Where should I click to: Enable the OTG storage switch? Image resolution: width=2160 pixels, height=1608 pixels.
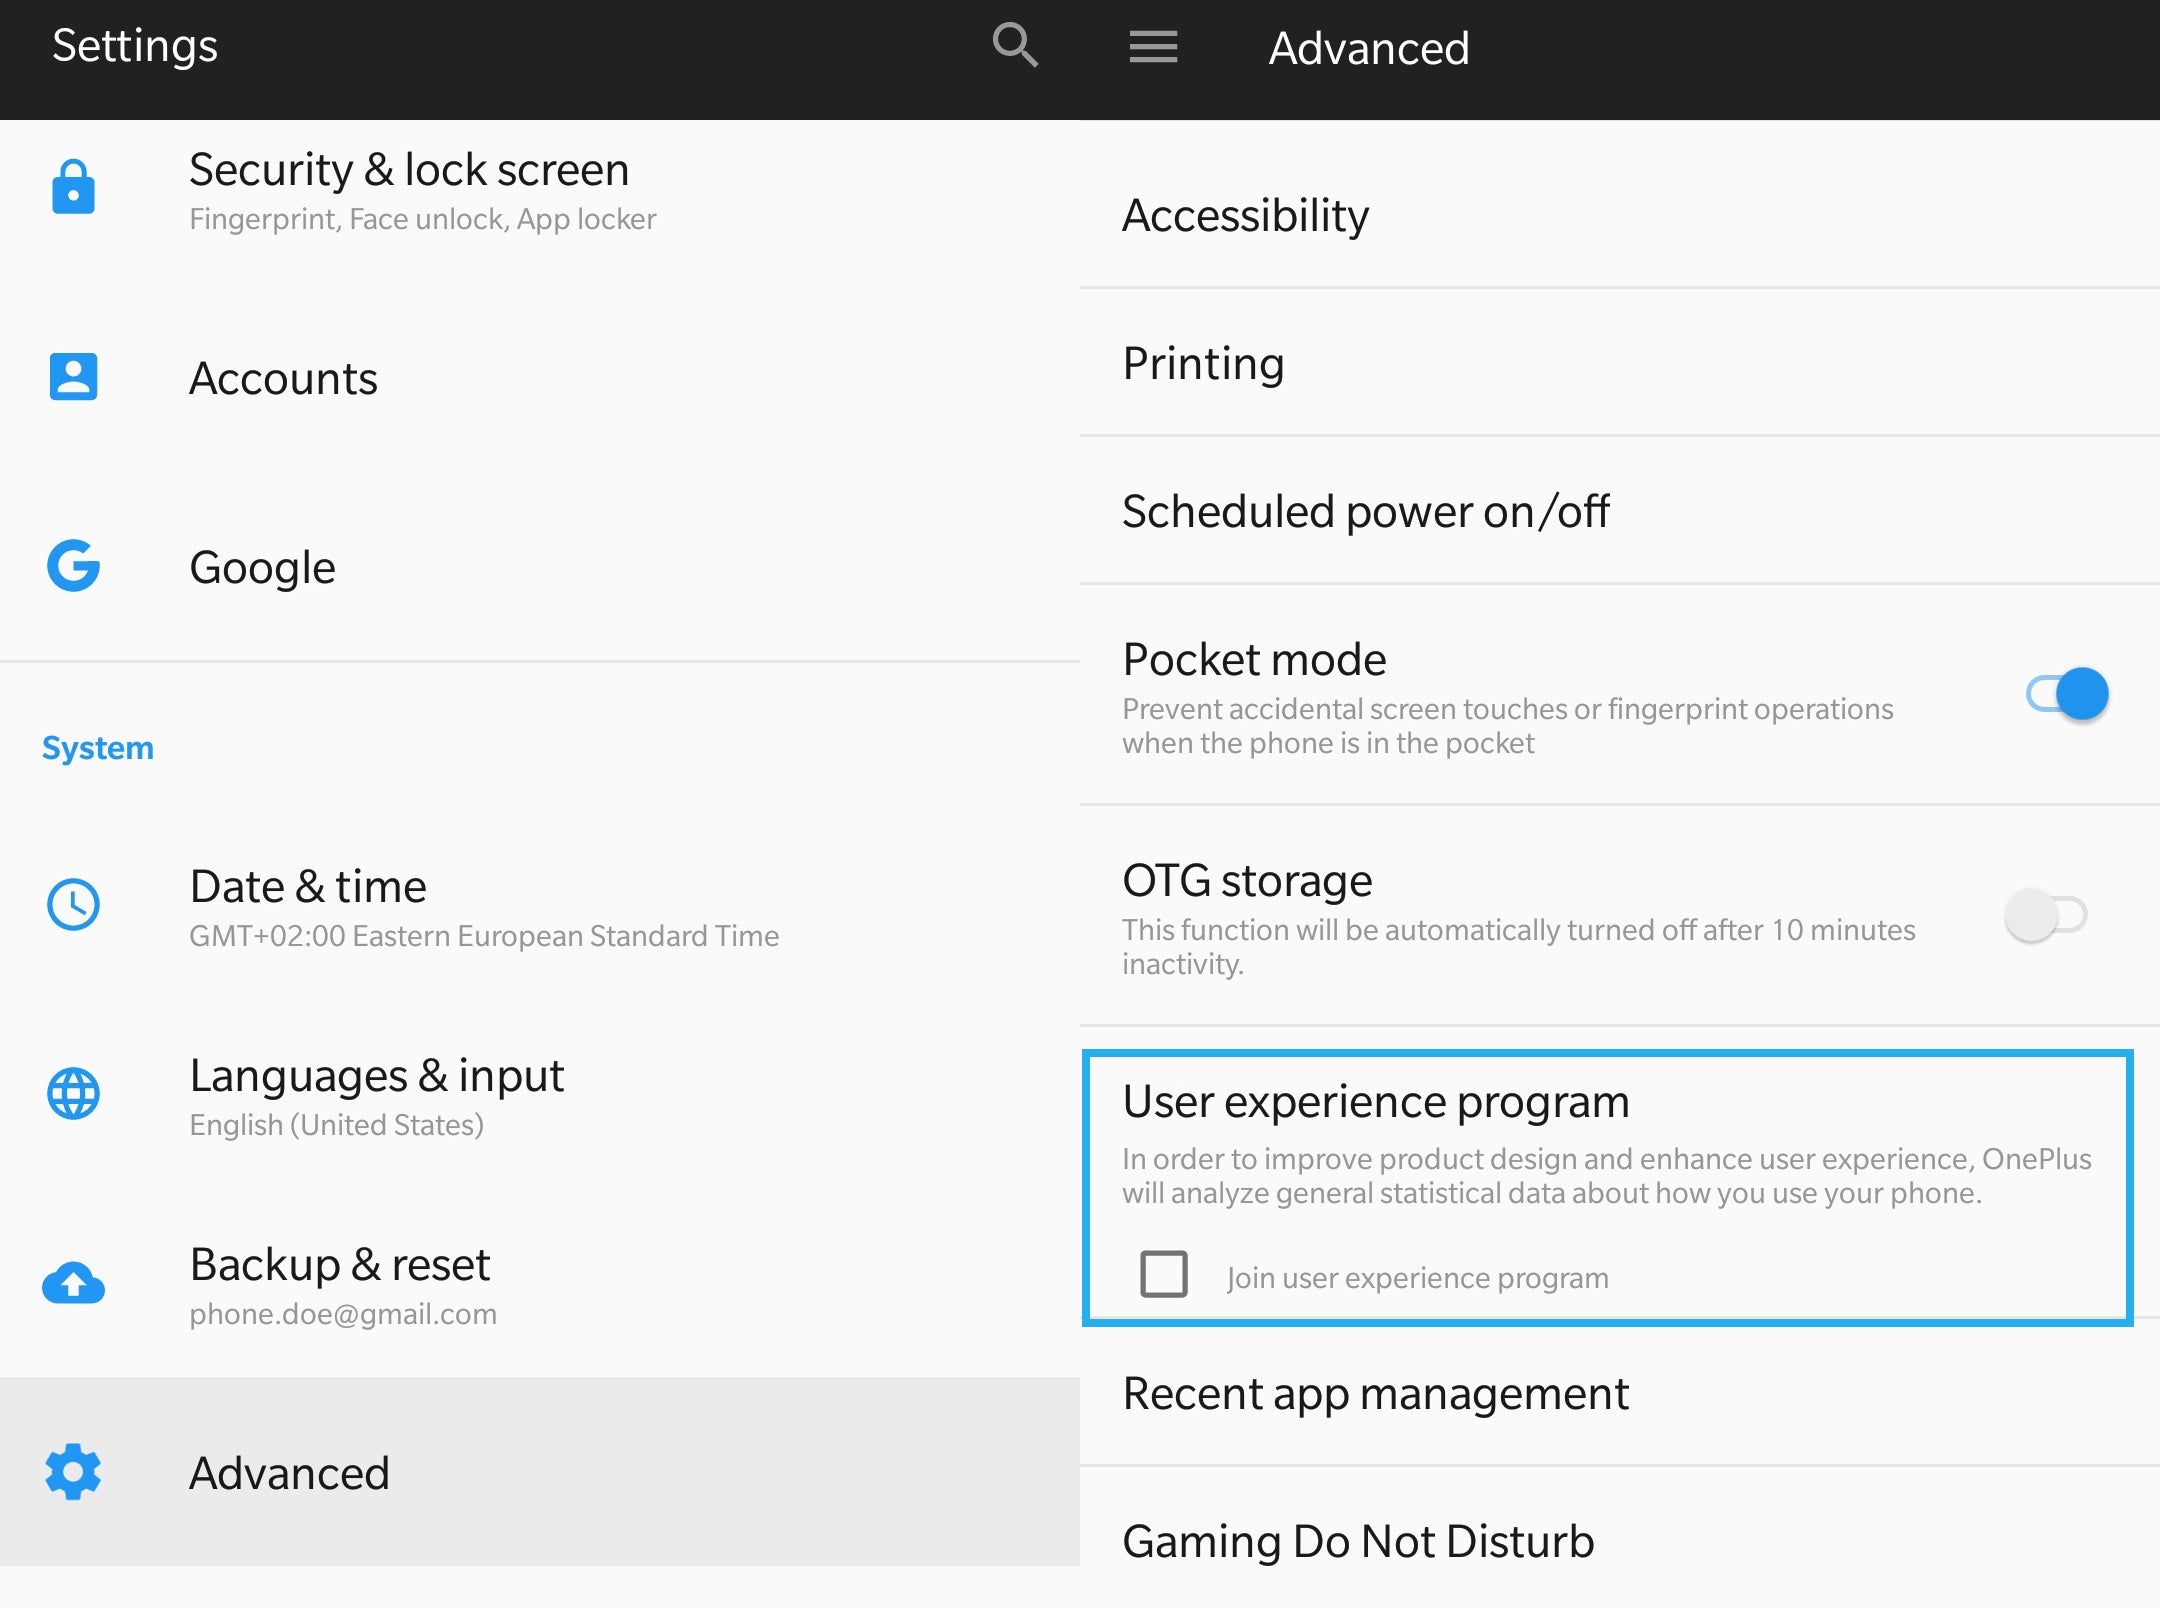pos(2046,914)
